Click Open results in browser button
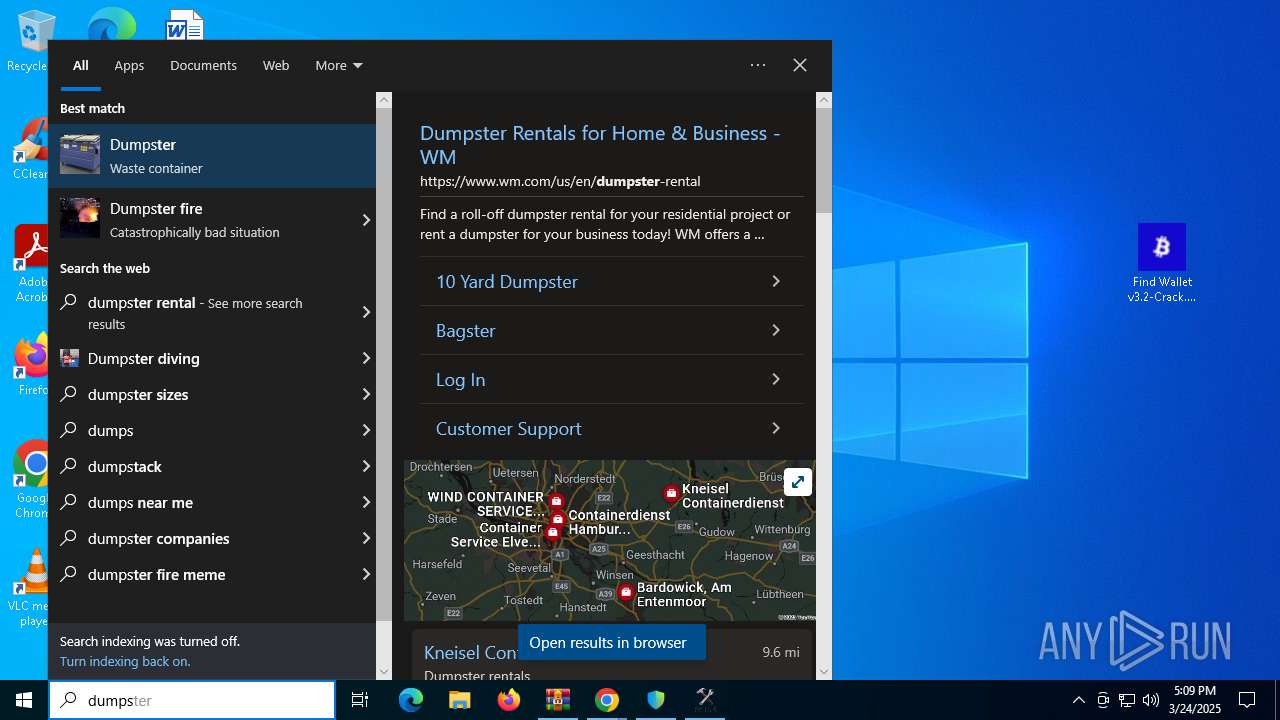The image size is (1280, 720). (x=611, y=642)
